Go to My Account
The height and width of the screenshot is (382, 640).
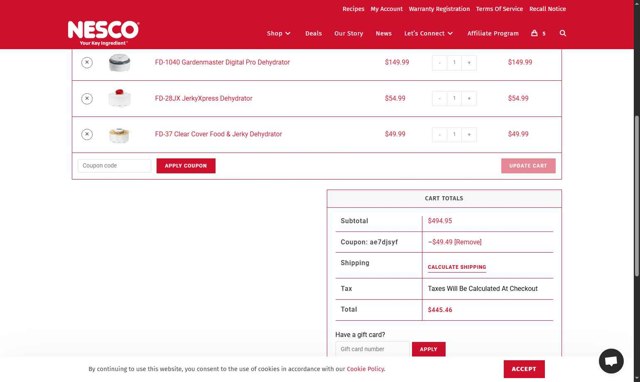[x=387, y=9]
